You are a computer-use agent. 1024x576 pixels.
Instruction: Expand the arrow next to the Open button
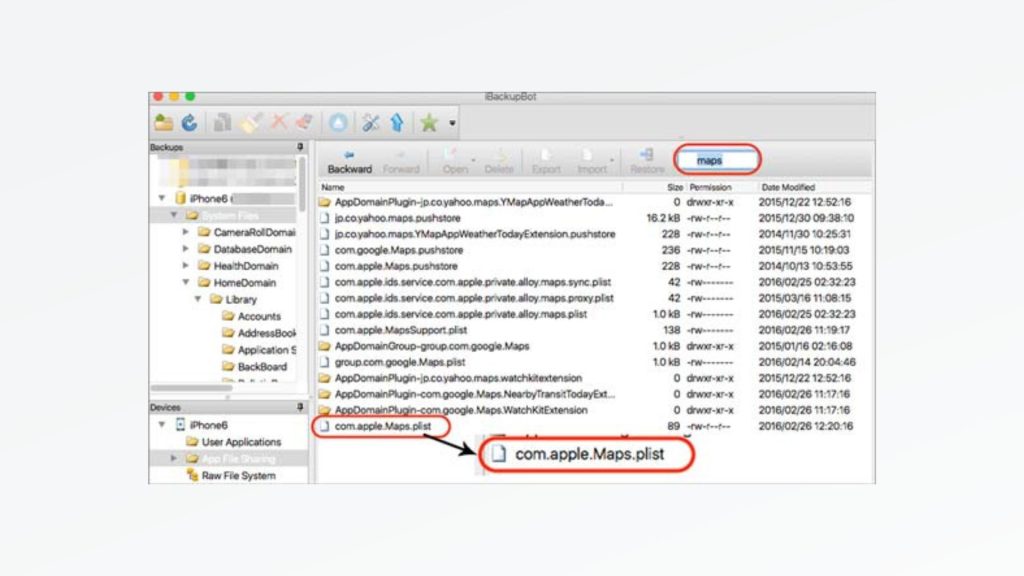(473, 161)
